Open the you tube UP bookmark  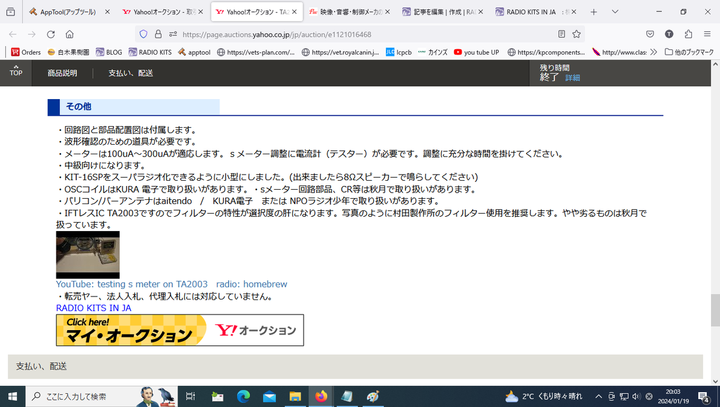[x=477, y=52]
